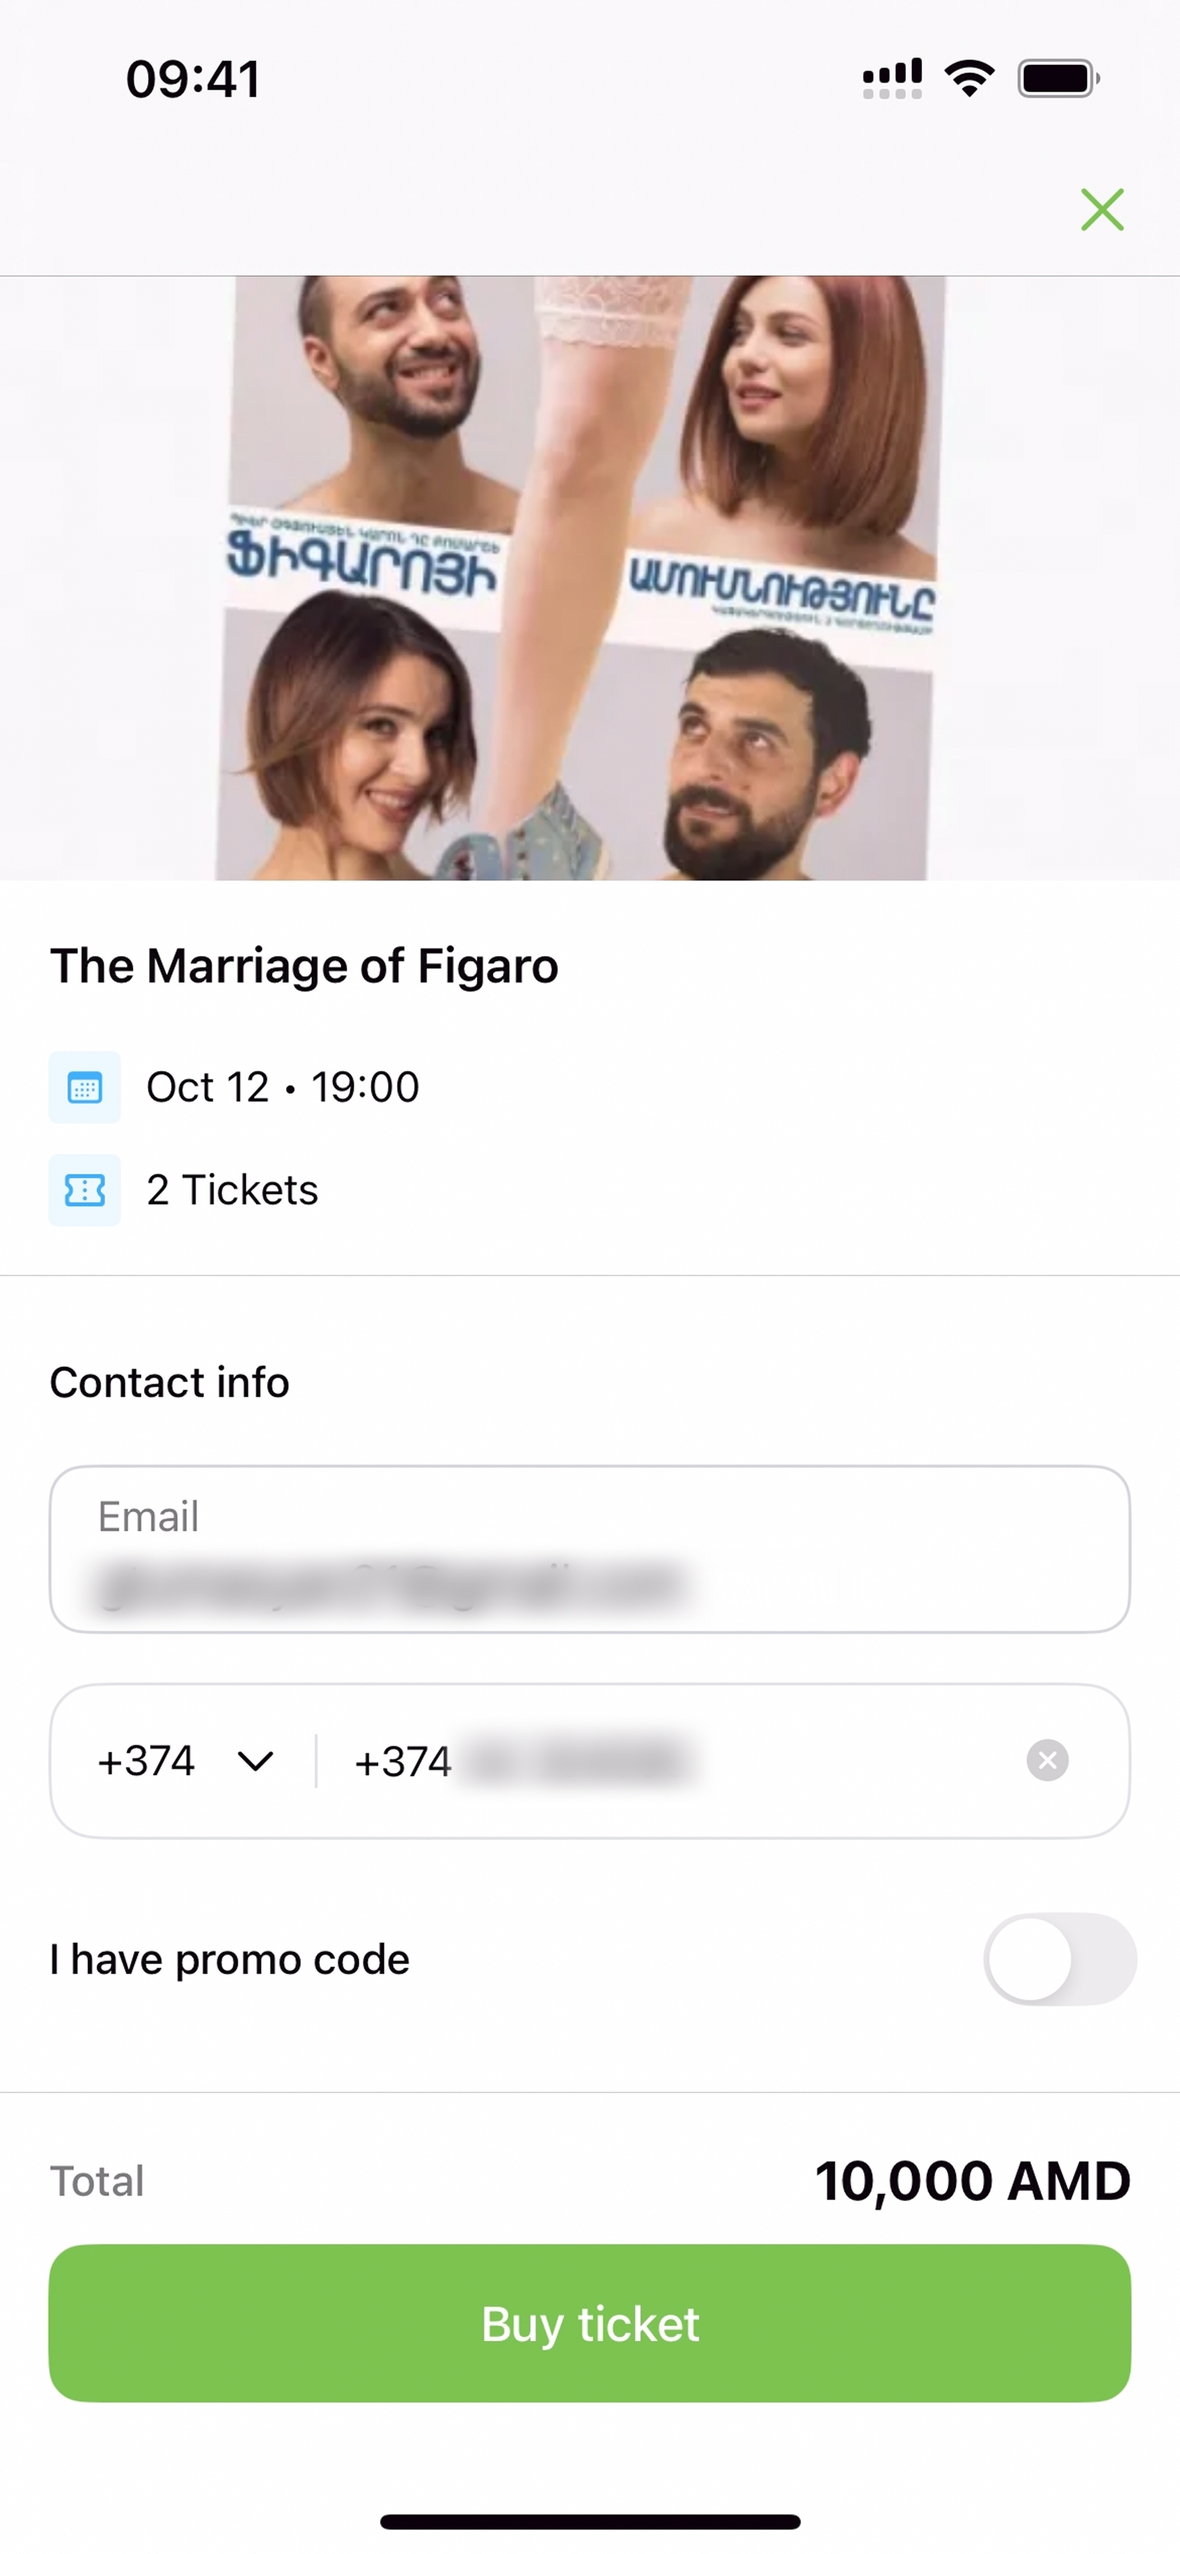Viewport: 1180px width, 2554px height.
Task: Tap the battery status icon
Action: pos(1058,78)
